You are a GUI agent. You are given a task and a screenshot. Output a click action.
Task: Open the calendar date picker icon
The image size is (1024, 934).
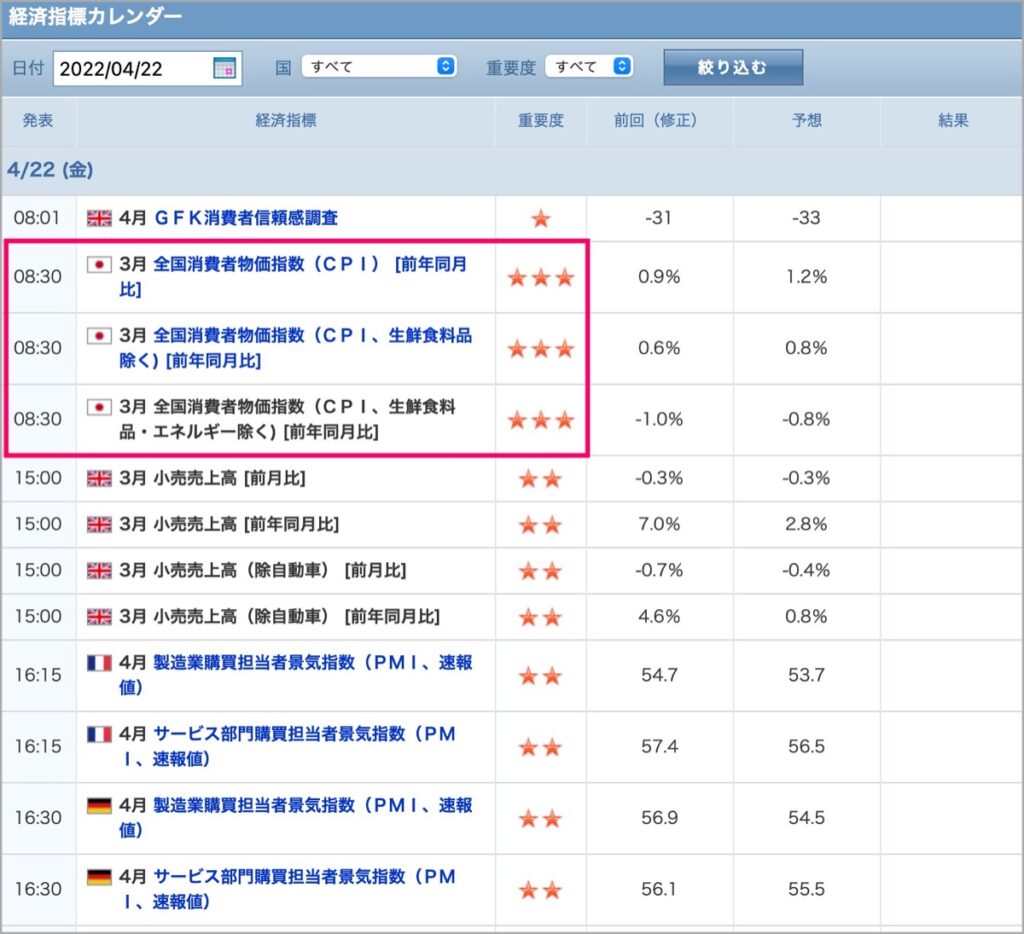(x=224, y=67)
